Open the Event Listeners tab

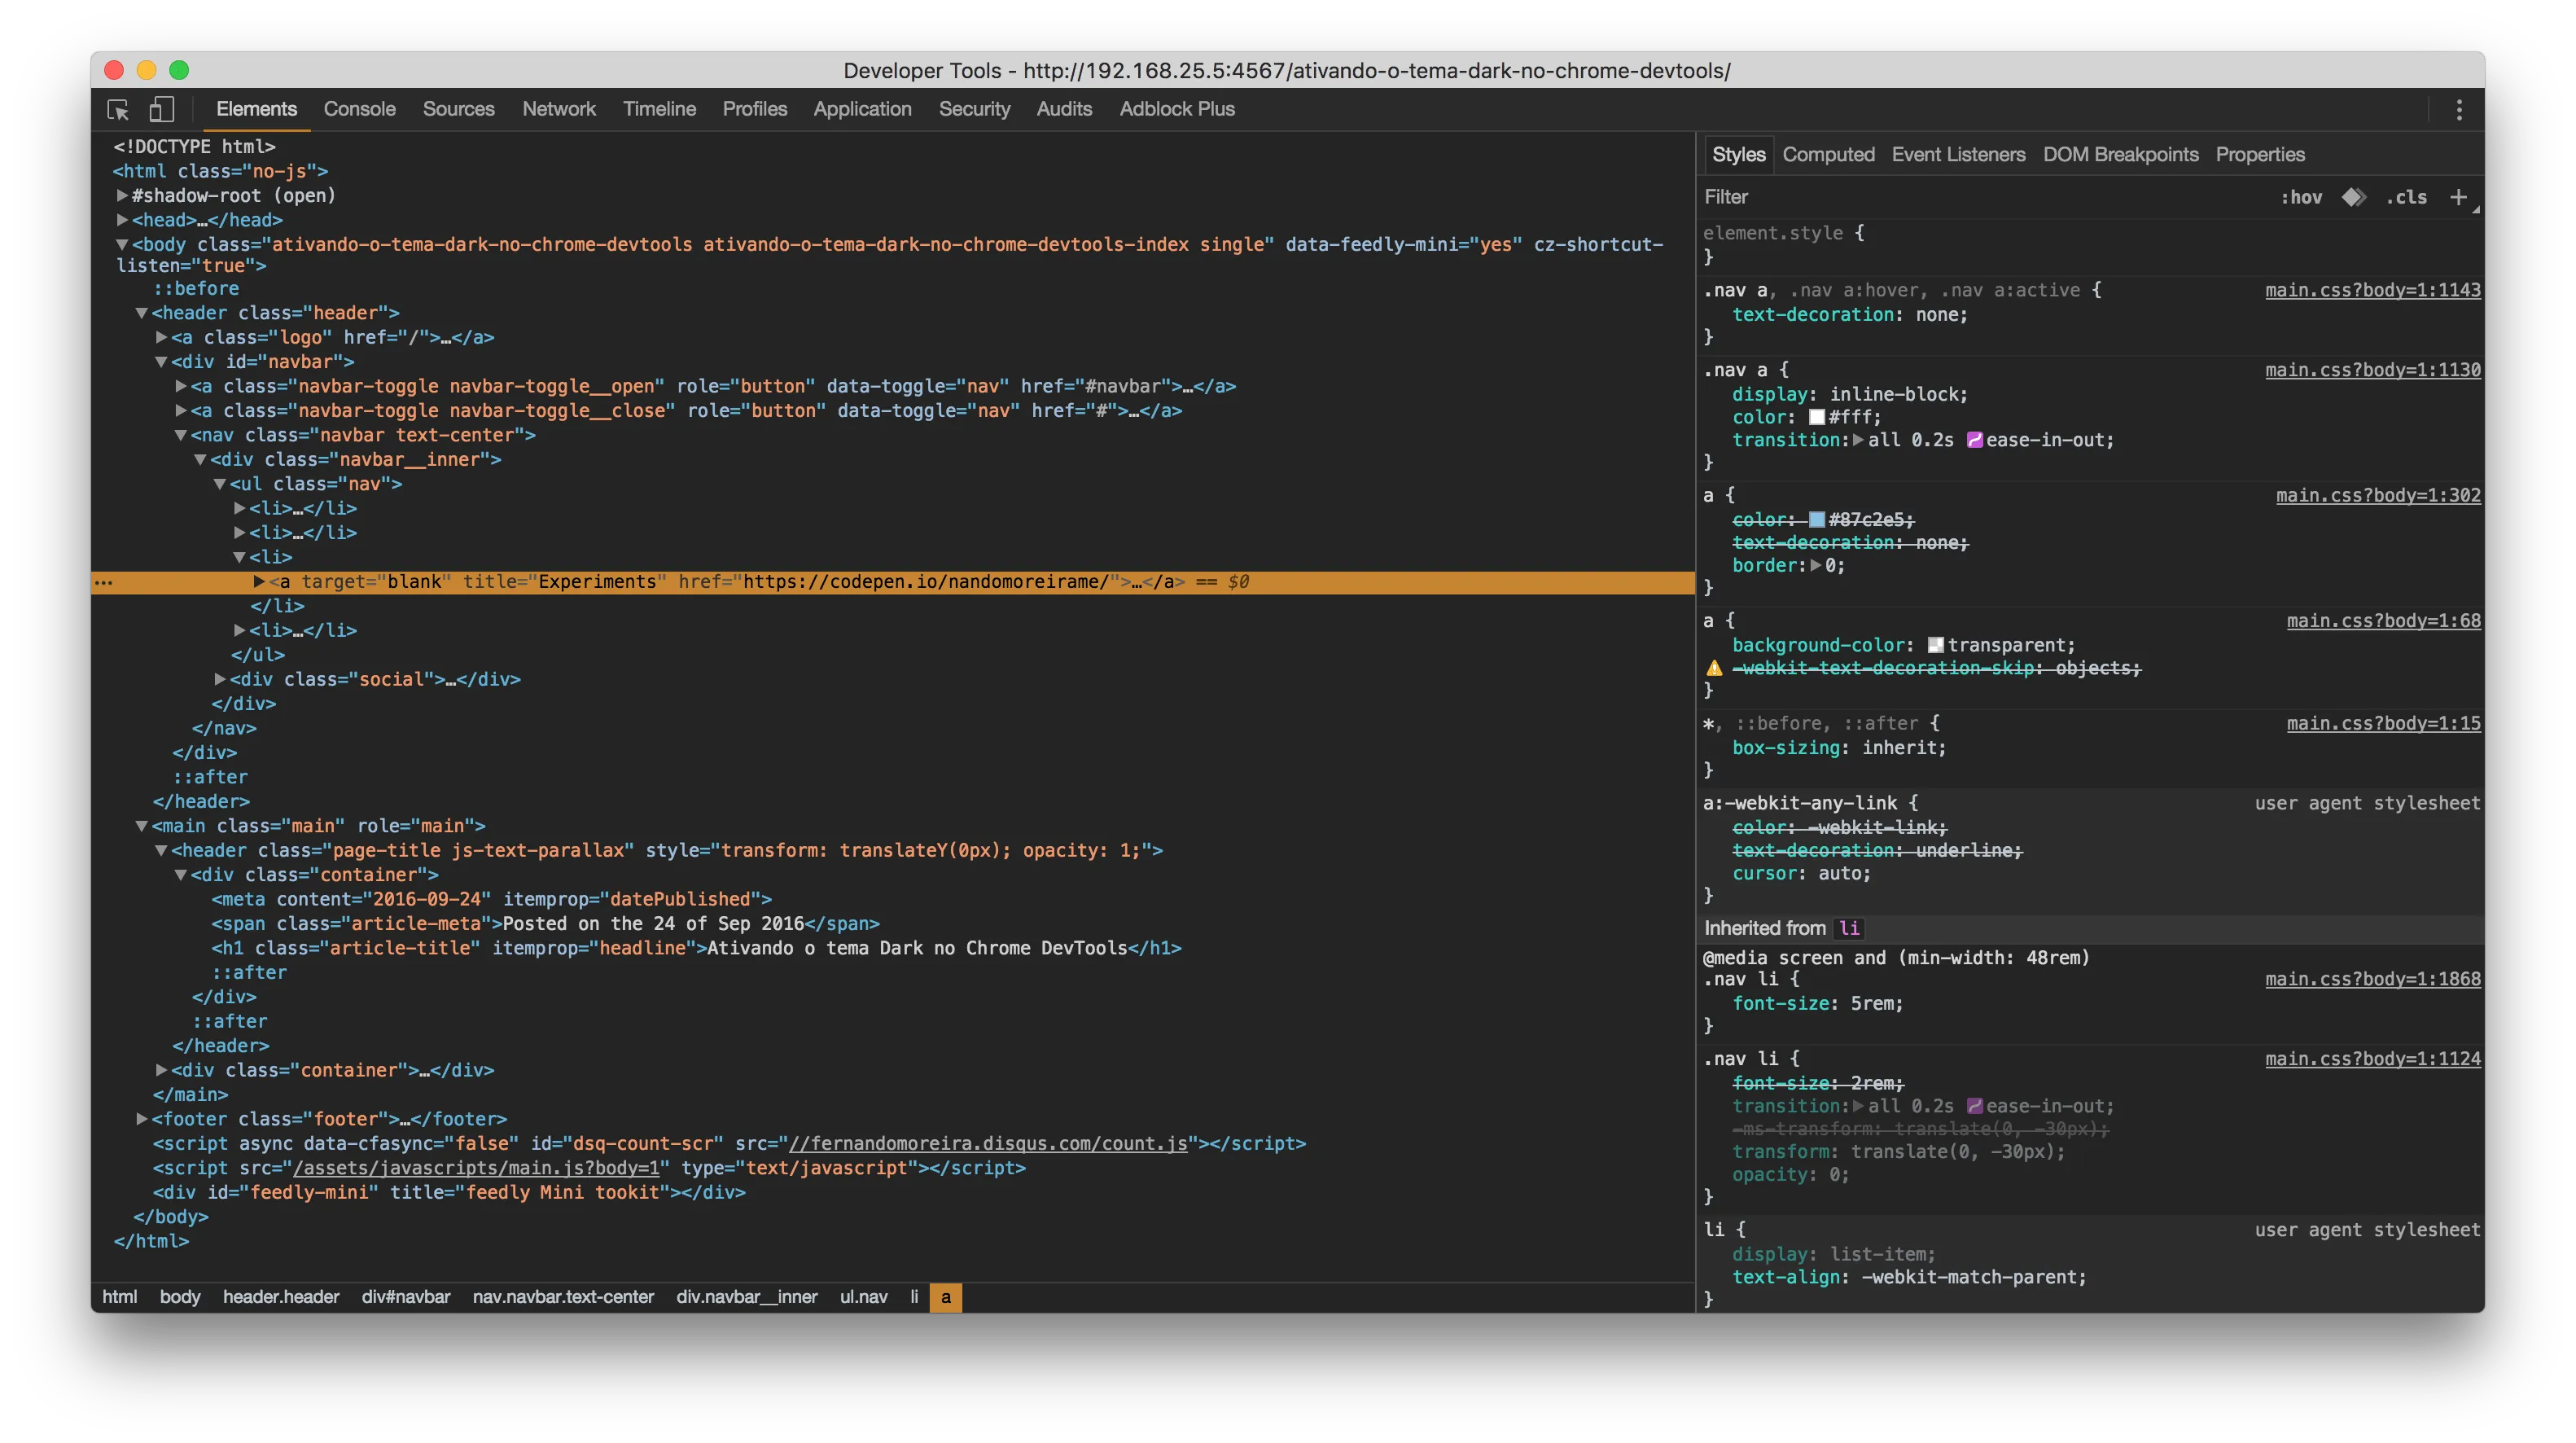1958,155
